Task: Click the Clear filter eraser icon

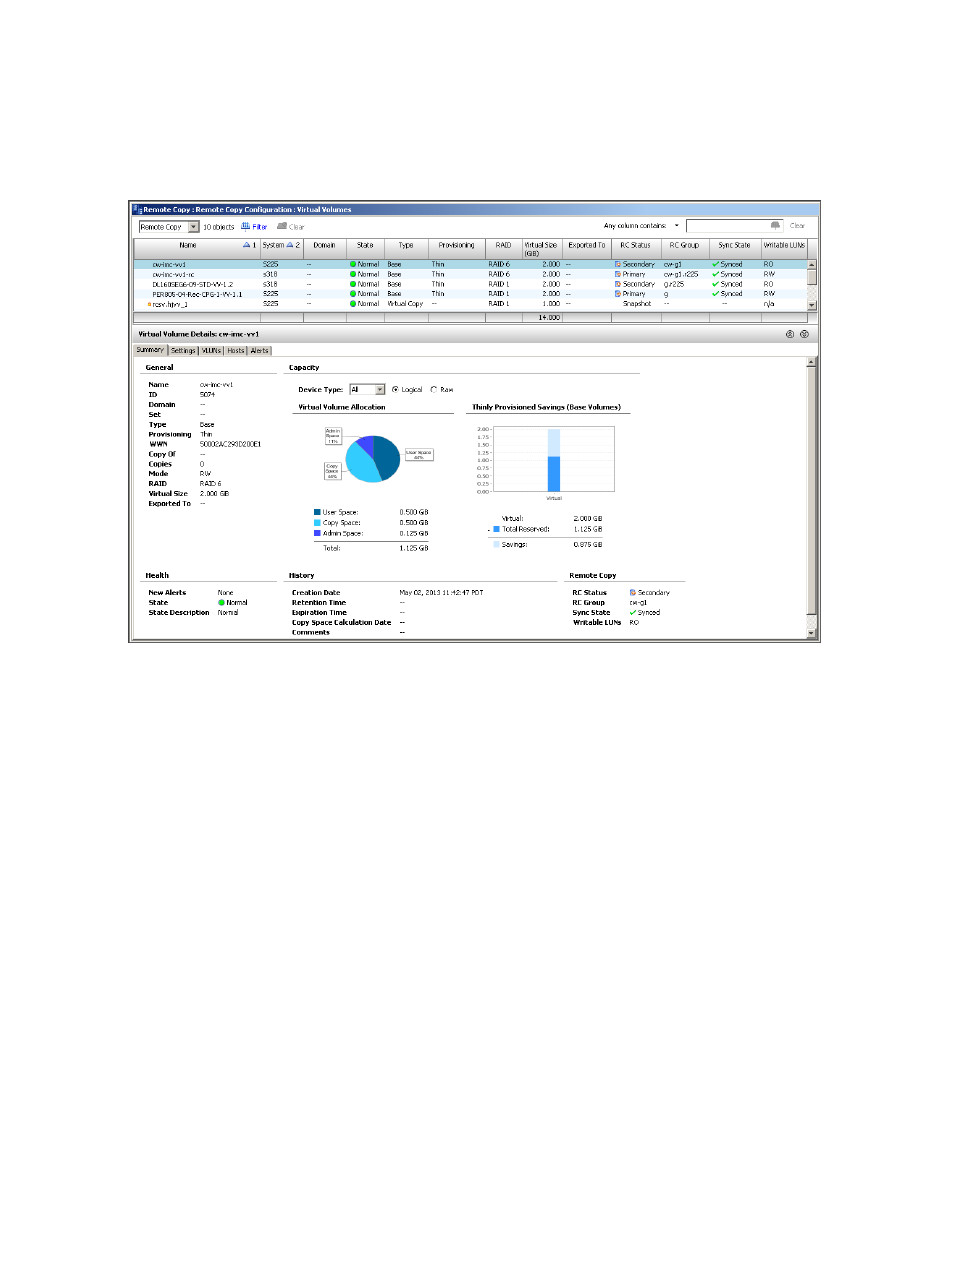Action: click(x=282, y=227)
